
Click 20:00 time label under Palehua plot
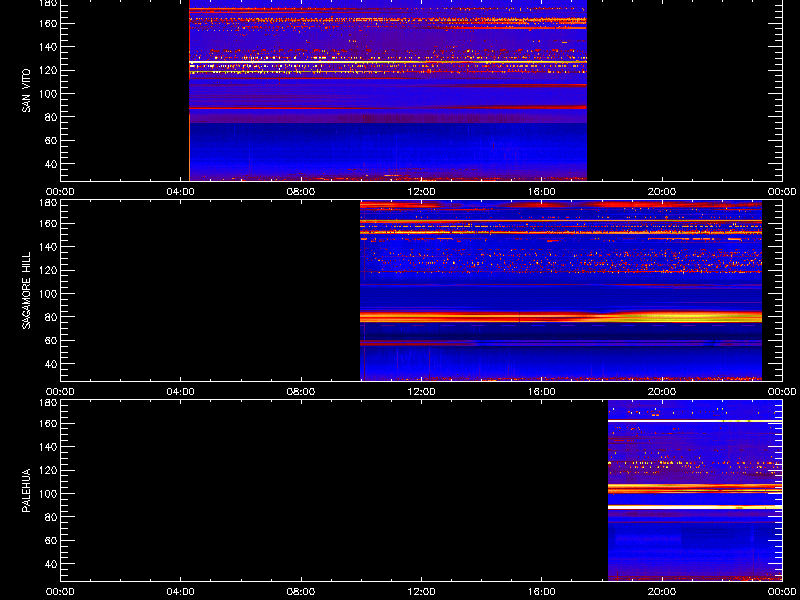[x=662, y=592]
